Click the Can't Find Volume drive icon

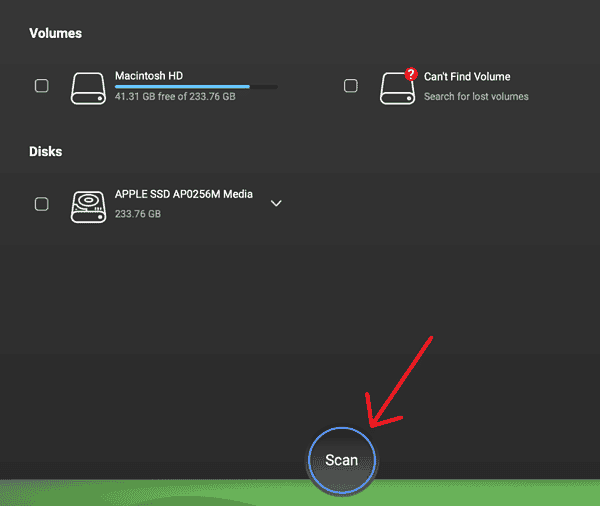[x=397, y=87]
